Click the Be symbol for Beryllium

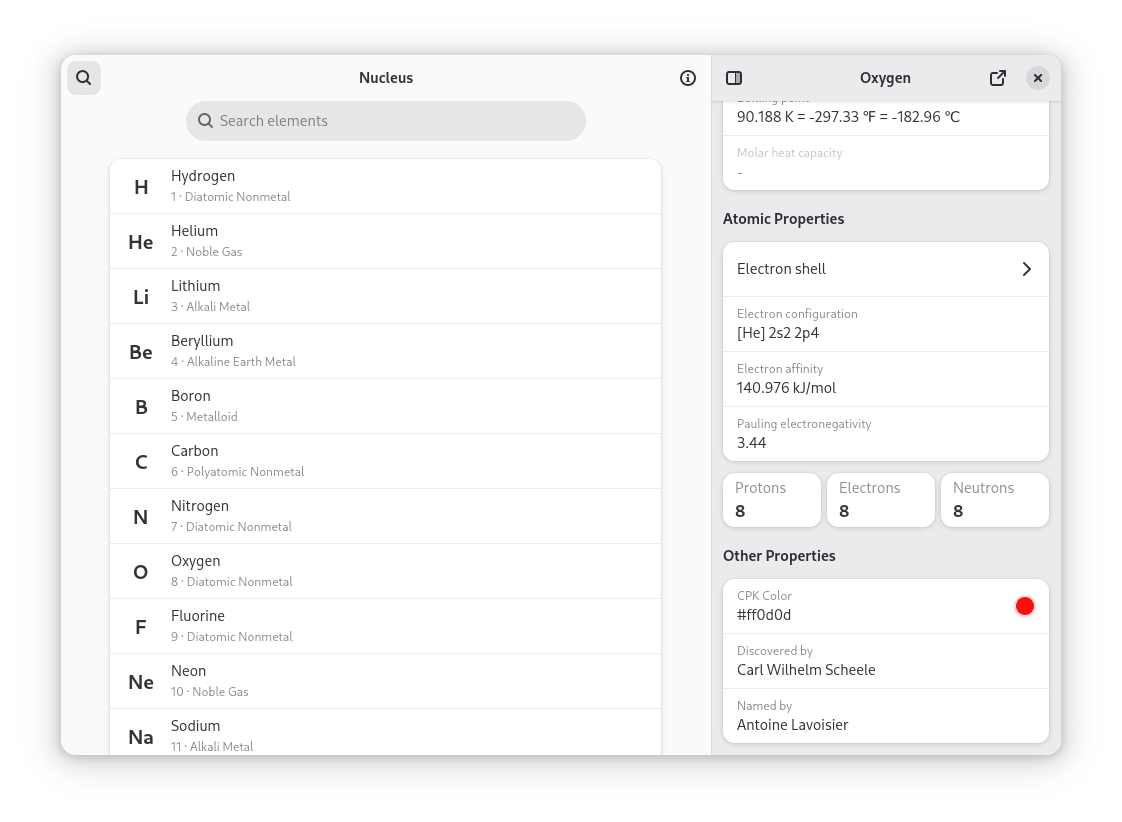[141, 352]
